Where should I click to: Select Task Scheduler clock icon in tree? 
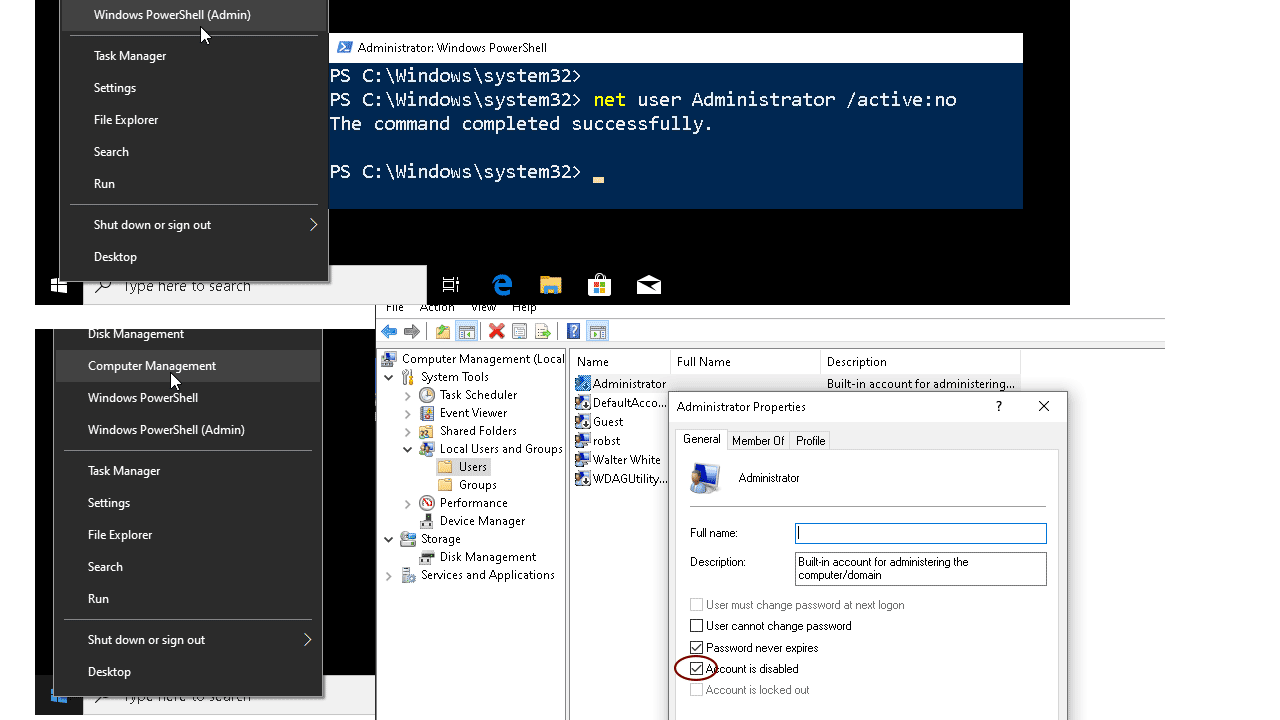pos(427,395)
